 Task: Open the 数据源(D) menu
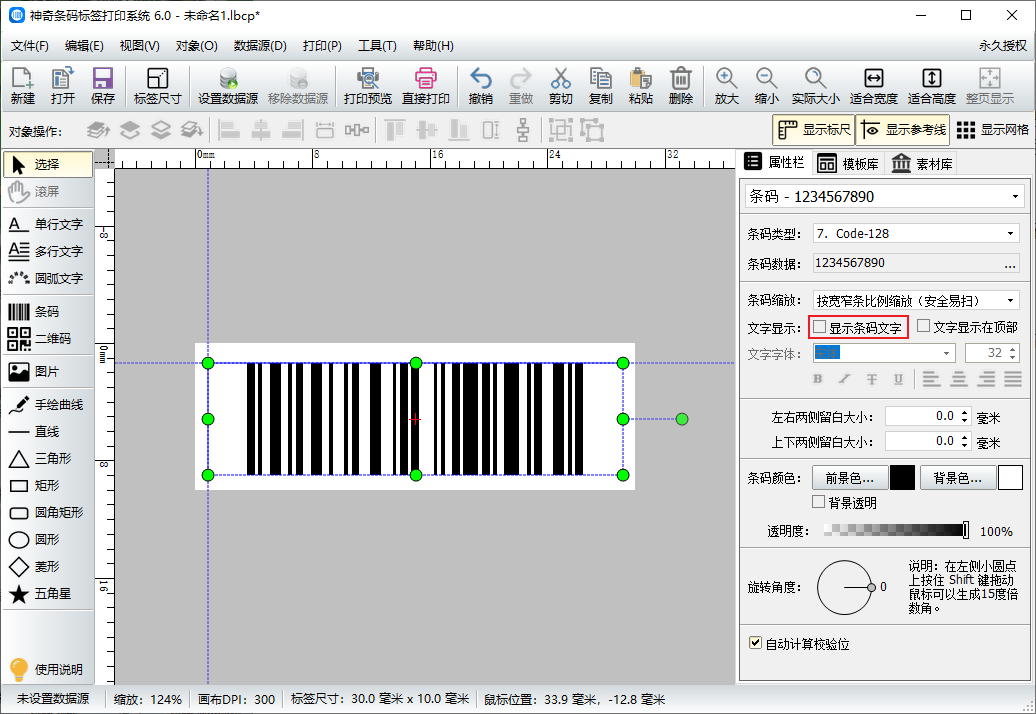pyautogui.click(x=260, y=46)
